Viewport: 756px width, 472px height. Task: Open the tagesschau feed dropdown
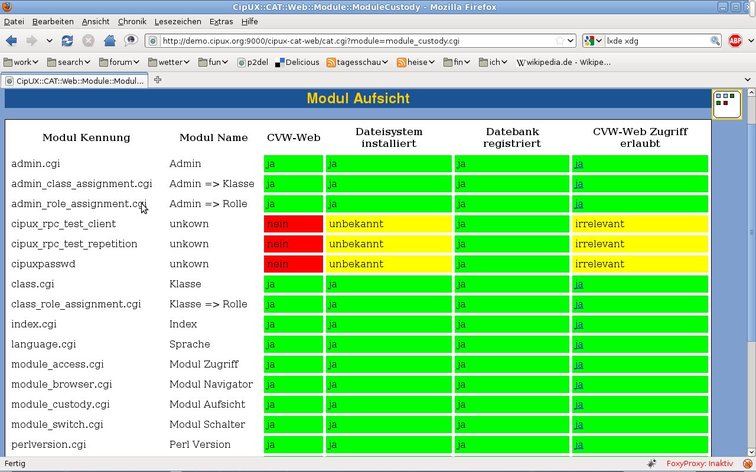click(357, 62)
